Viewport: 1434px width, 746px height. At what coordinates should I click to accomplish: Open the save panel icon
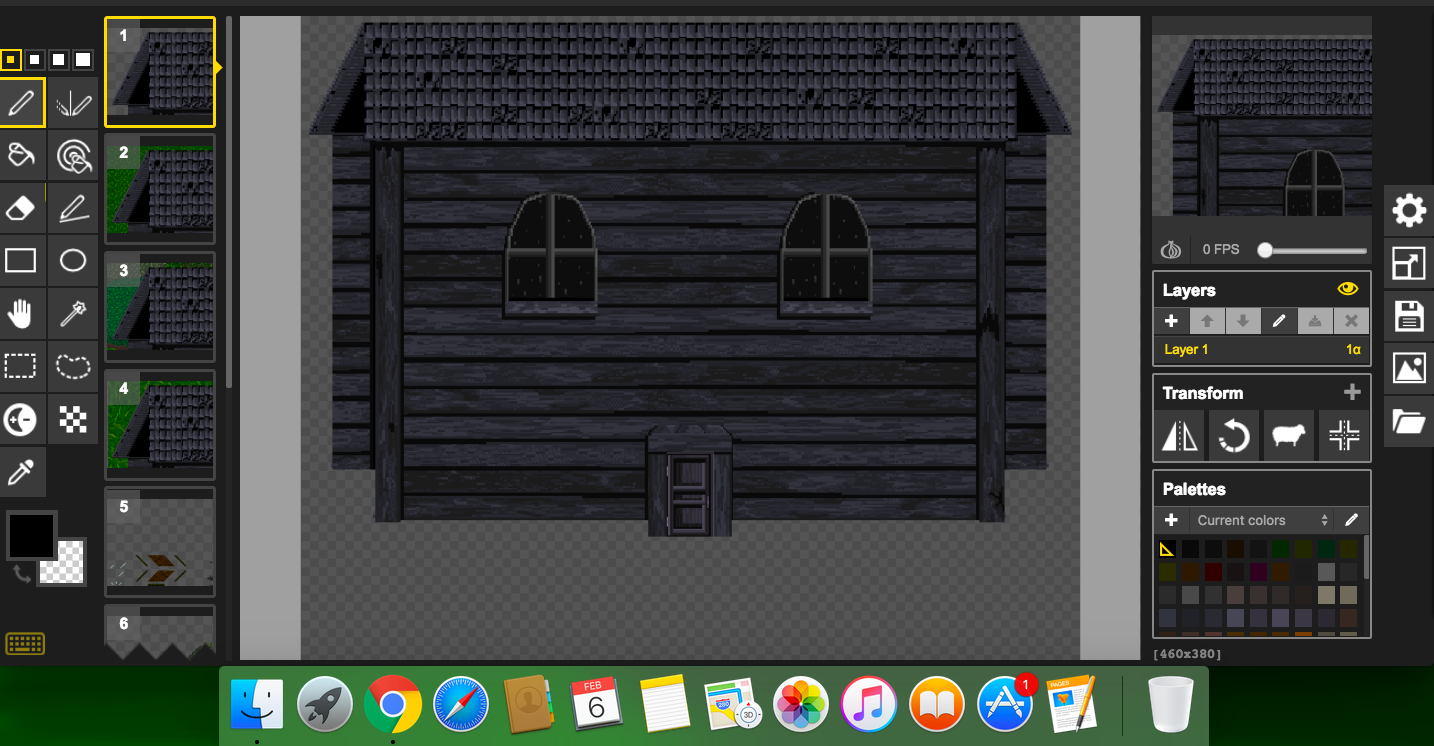point(1408,317)
